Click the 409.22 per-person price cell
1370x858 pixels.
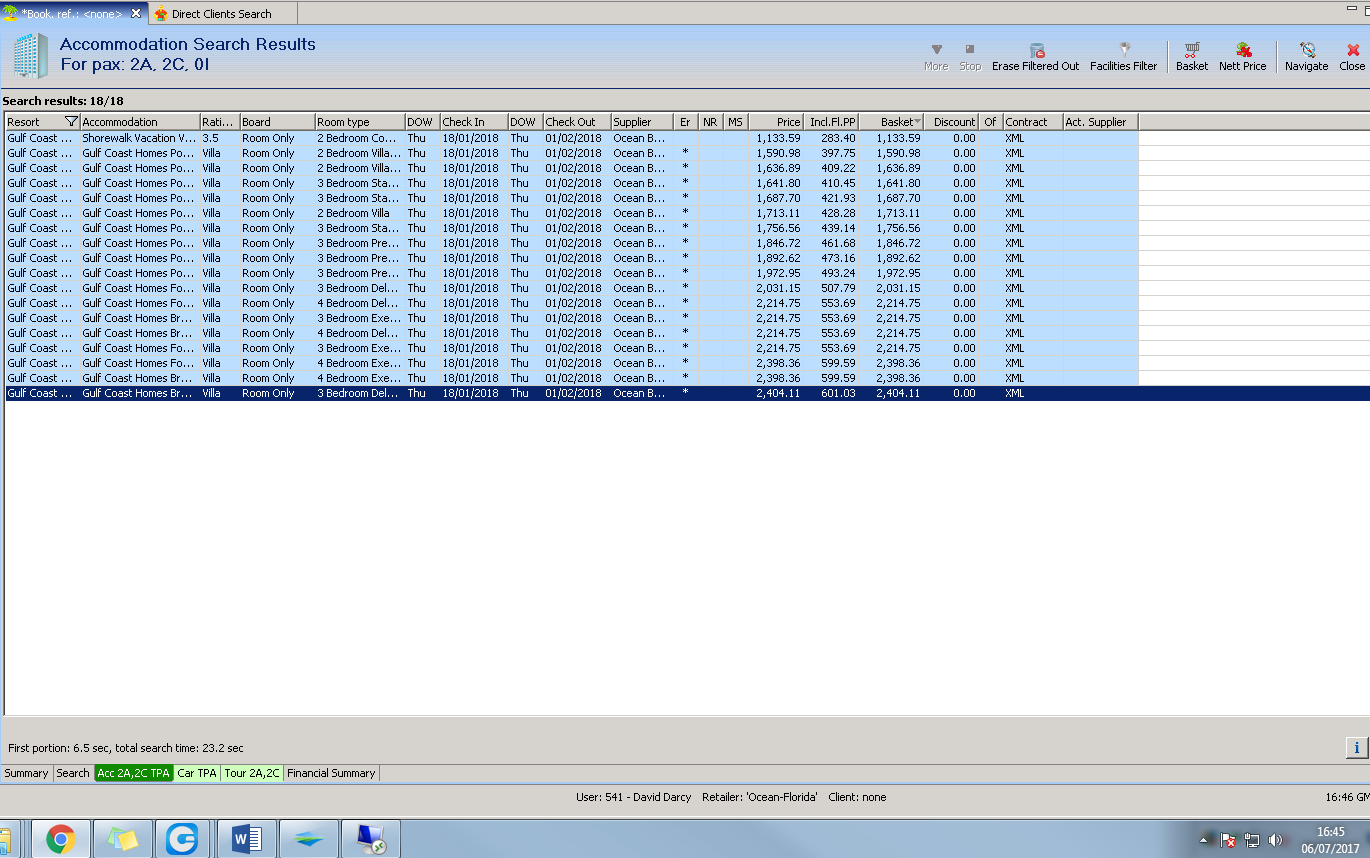[x=832, y=168]
